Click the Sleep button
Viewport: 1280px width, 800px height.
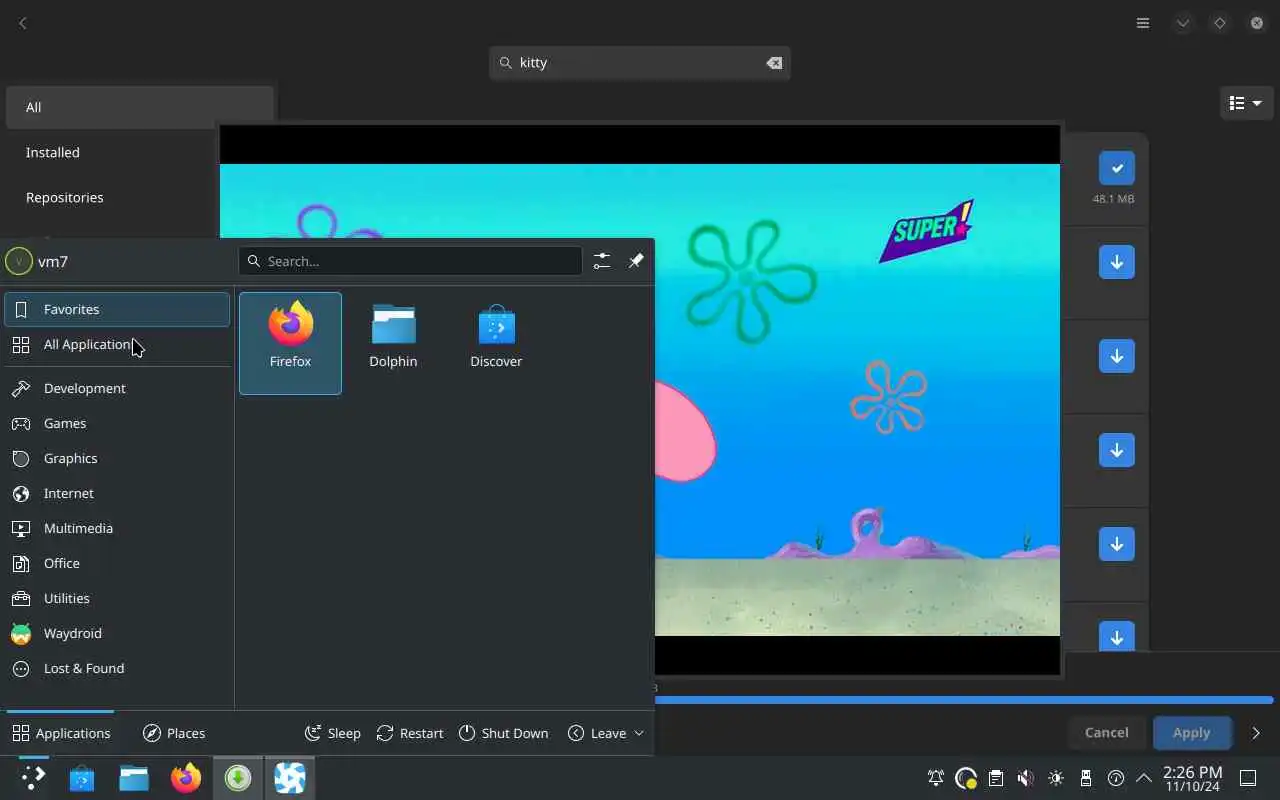(x=332, y=733)
